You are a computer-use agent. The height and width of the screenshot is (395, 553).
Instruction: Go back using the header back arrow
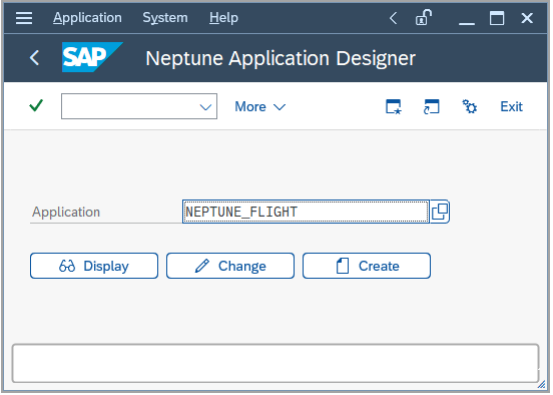[35, 57]
